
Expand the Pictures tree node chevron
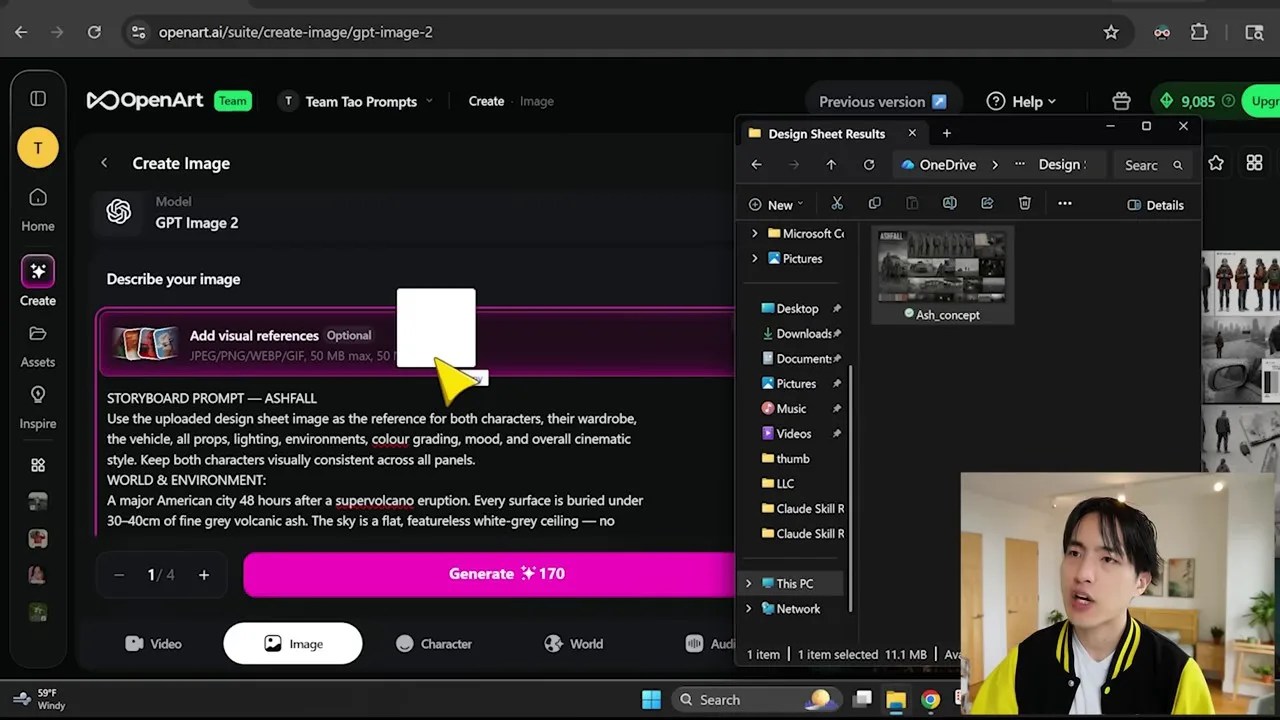tap(755, 258)
